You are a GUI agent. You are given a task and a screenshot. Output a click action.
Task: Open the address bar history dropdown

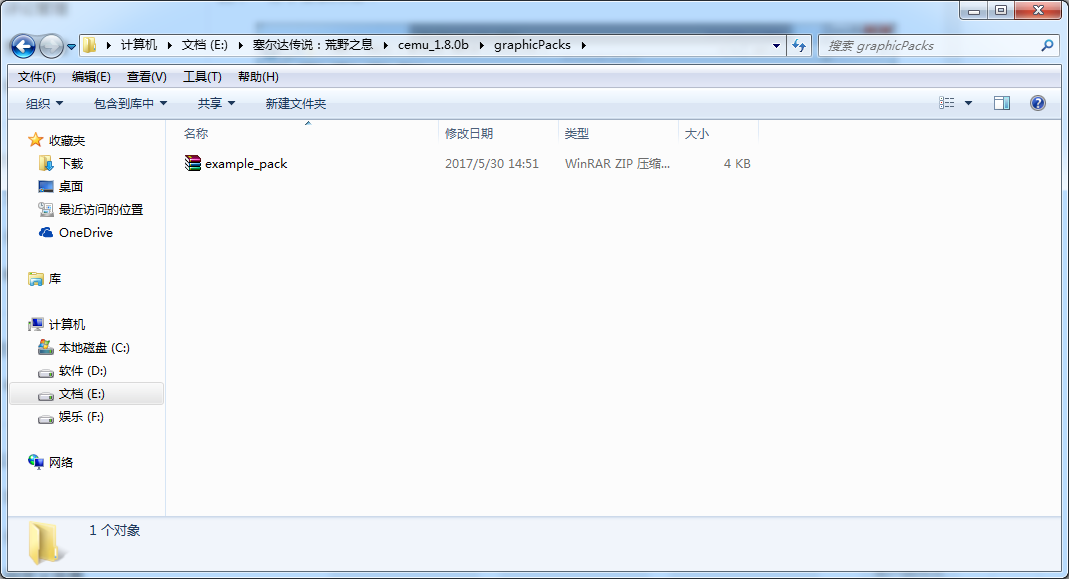[776, 46]
